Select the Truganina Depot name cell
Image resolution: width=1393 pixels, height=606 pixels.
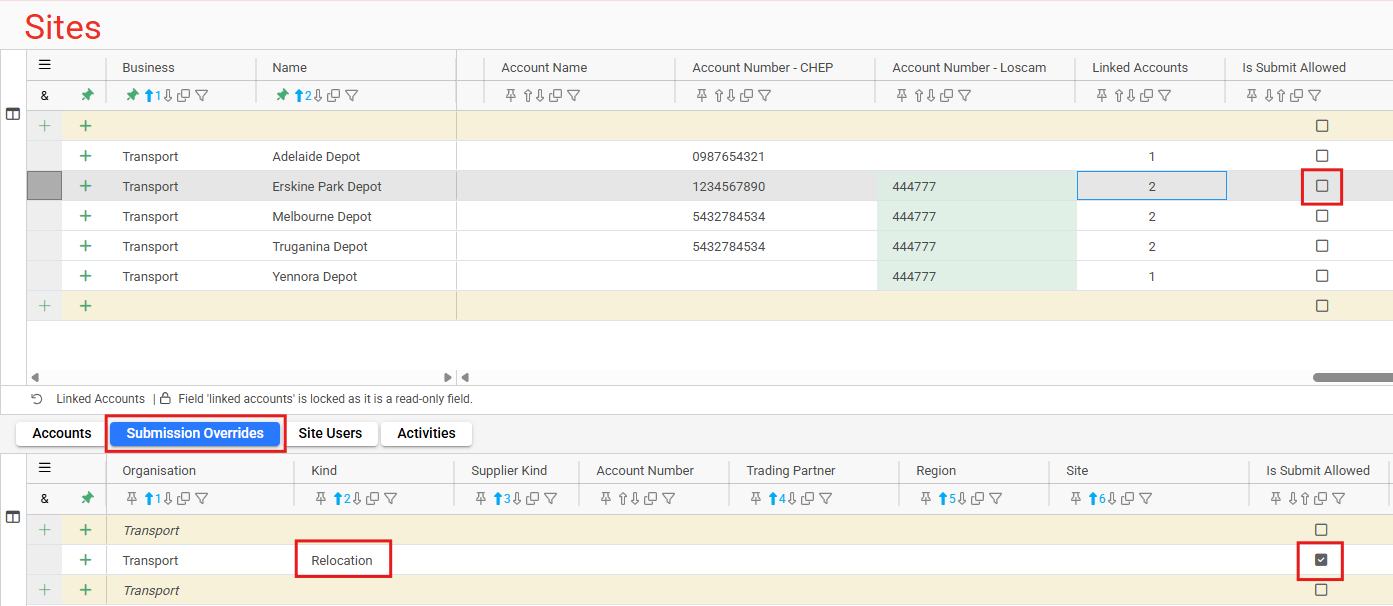(320, 246)
